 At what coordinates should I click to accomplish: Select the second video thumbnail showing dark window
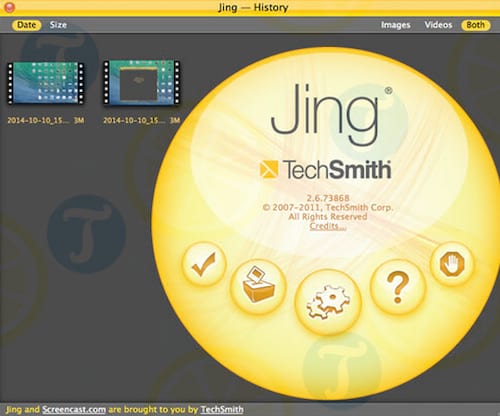coord(141,82)
